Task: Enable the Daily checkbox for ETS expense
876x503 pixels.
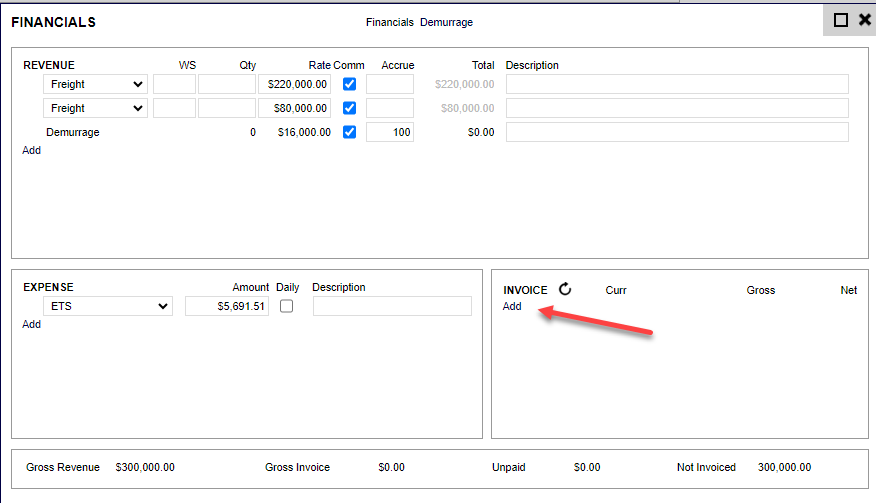Action: [286, 306]
